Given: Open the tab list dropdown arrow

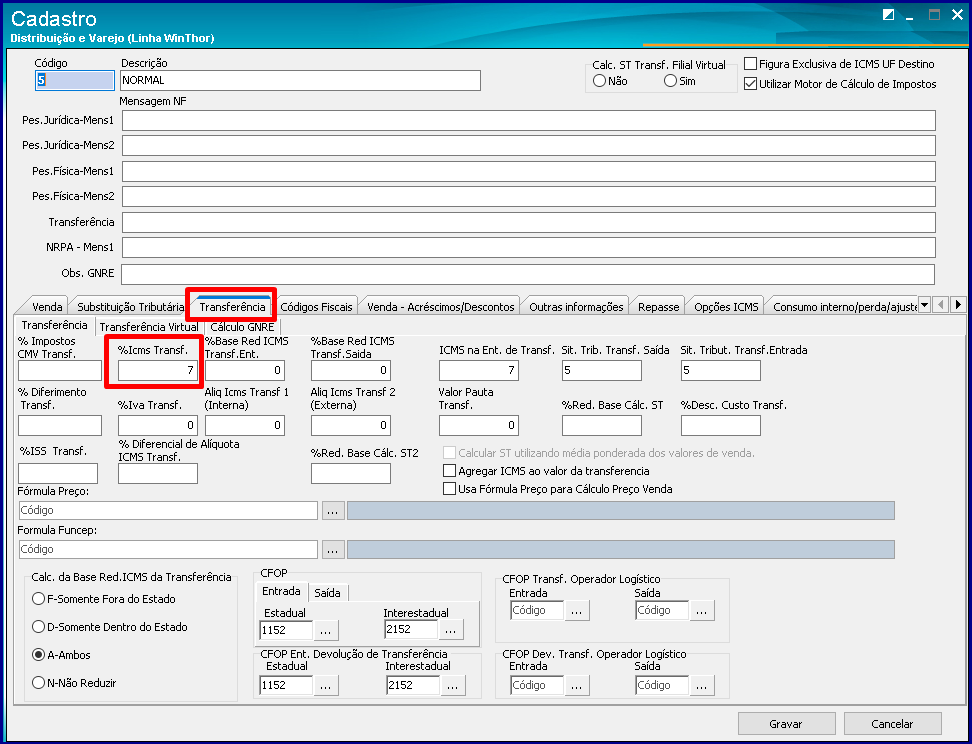Looking at the screenshot, I should 924,304.
